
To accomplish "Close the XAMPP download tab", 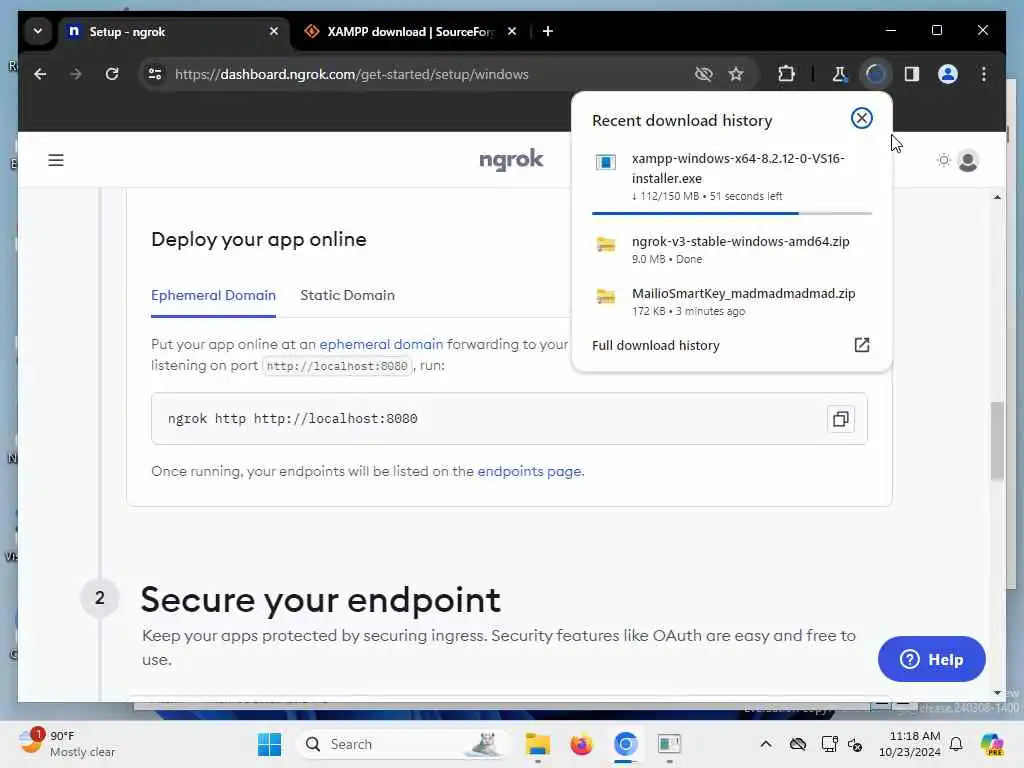I will 512,31.
